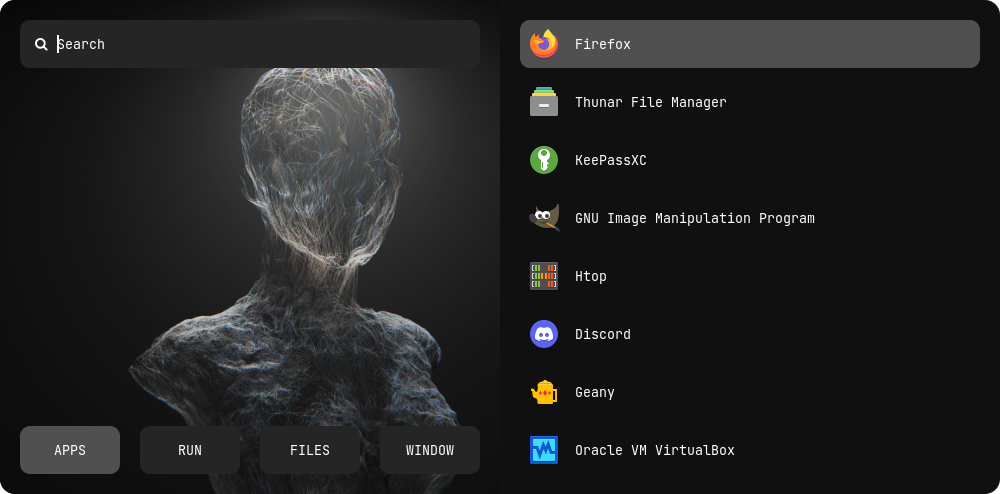The image size is (1000, 494).
Task: Click the Thunar File Manager drawer icon
Action: [544, 102]
